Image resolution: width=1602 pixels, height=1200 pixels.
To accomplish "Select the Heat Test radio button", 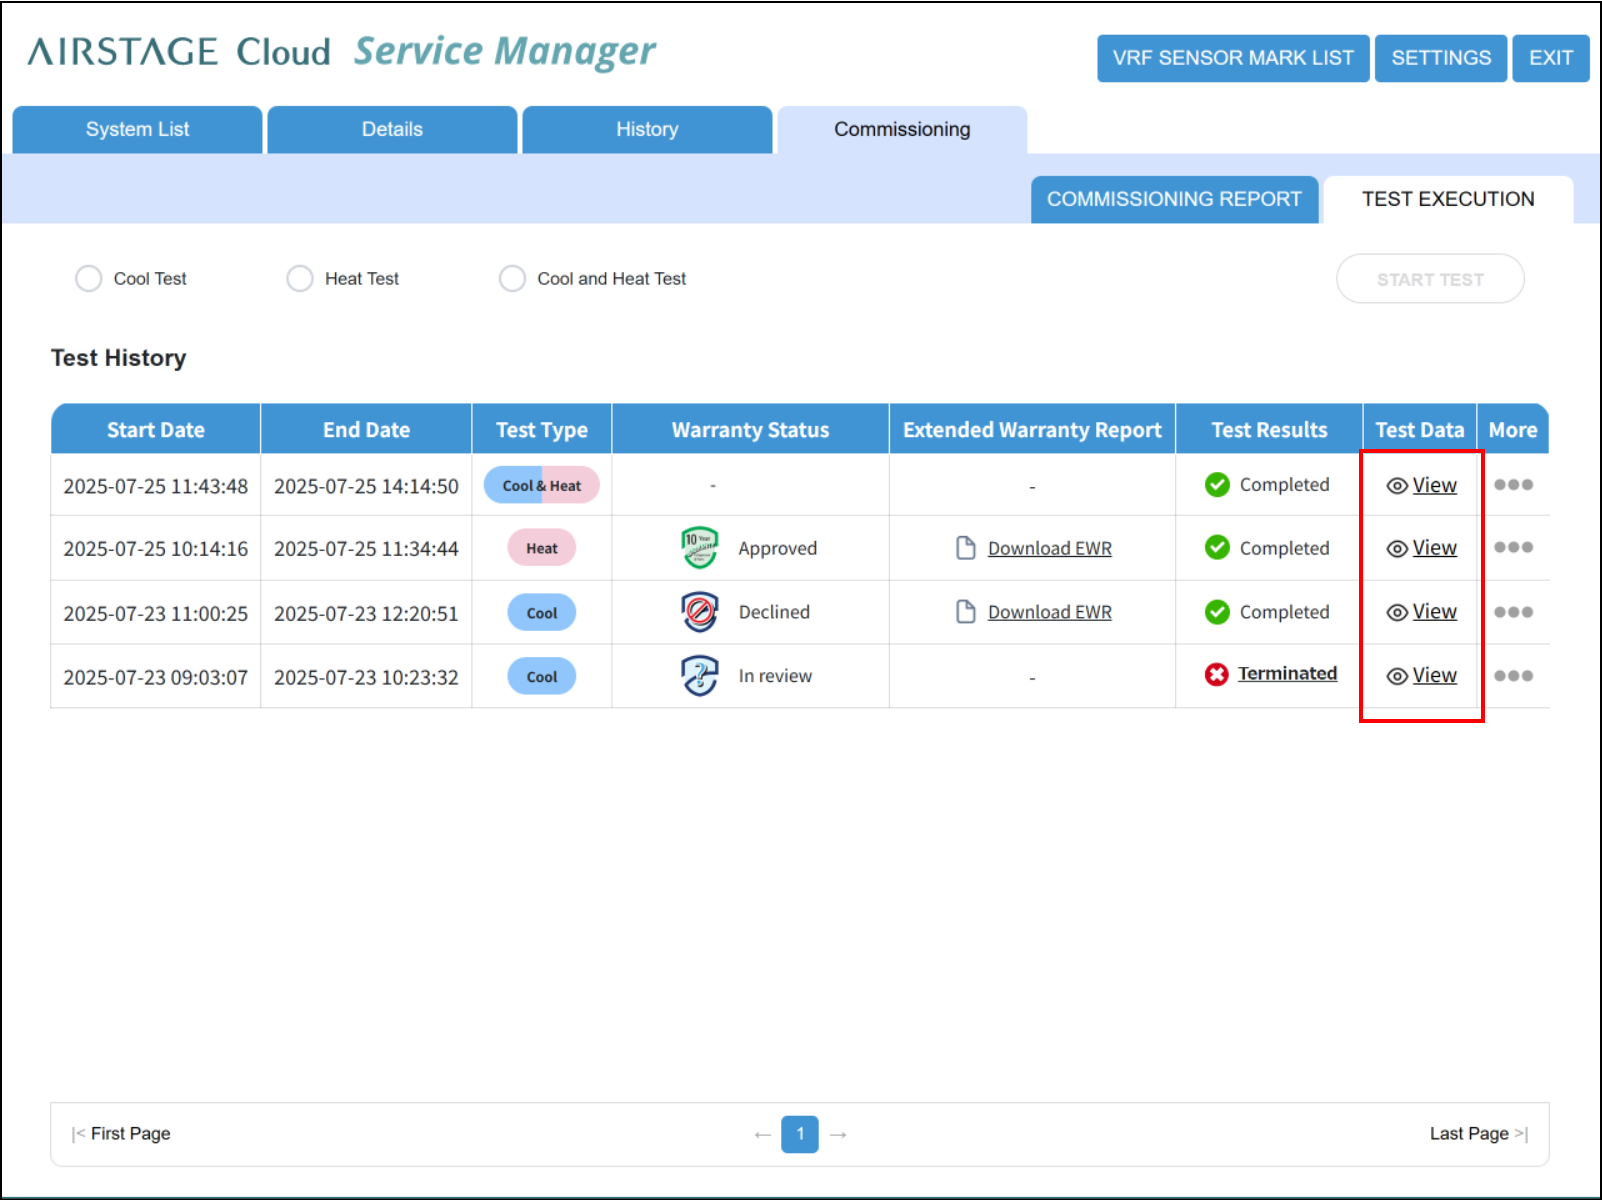I will [300, 278].
